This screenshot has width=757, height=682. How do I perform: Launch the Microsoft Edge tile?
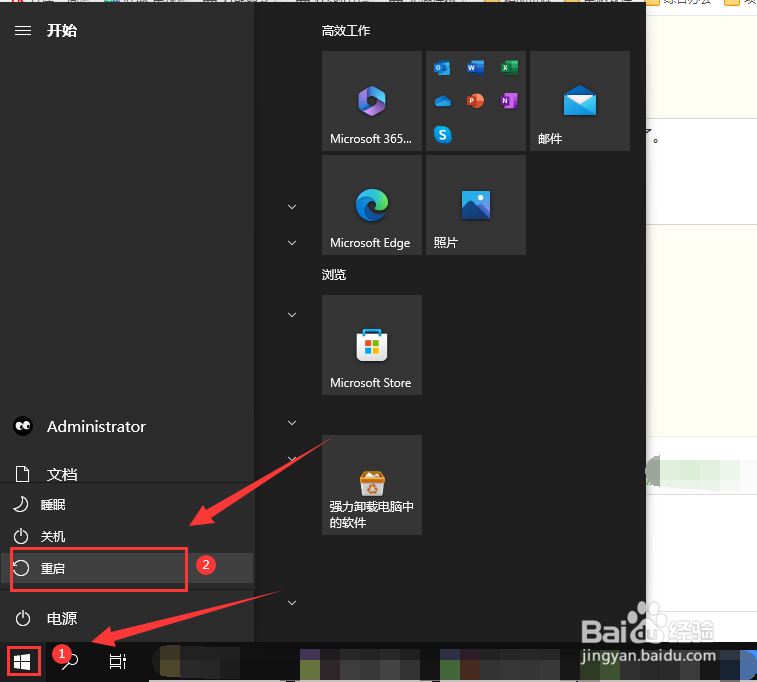click(372, 205)
